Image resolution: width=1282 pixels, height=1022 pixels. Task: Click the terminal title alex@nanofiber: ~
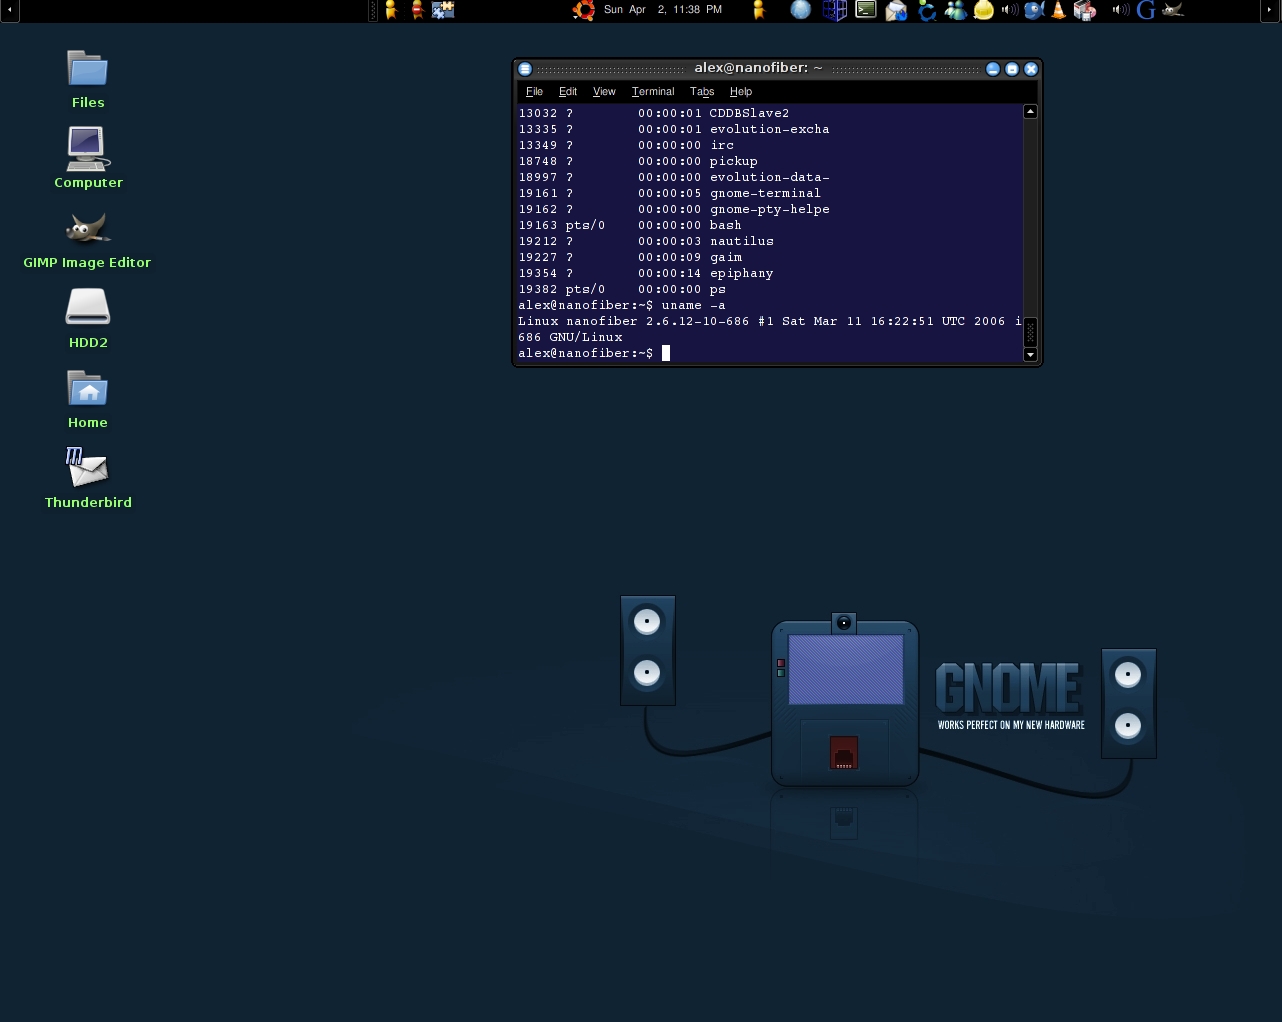pyautogui.click(x=758, y=68)
